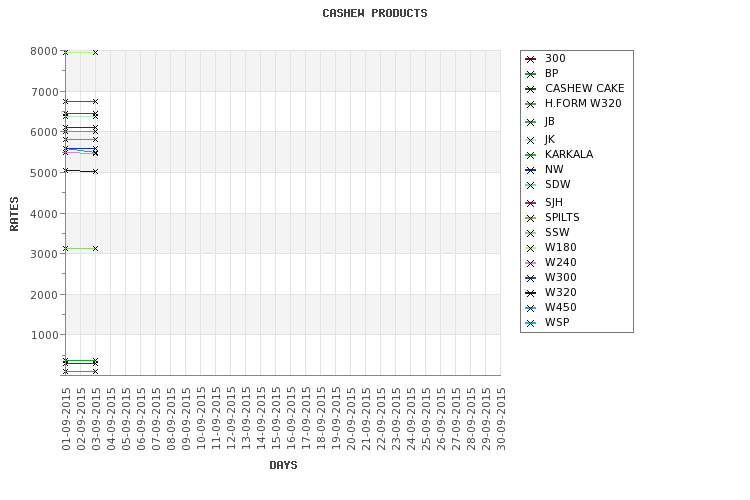This screenshot has width=750, height=500.
Task: Click the W180 legend marker icon
Action: 530,248
